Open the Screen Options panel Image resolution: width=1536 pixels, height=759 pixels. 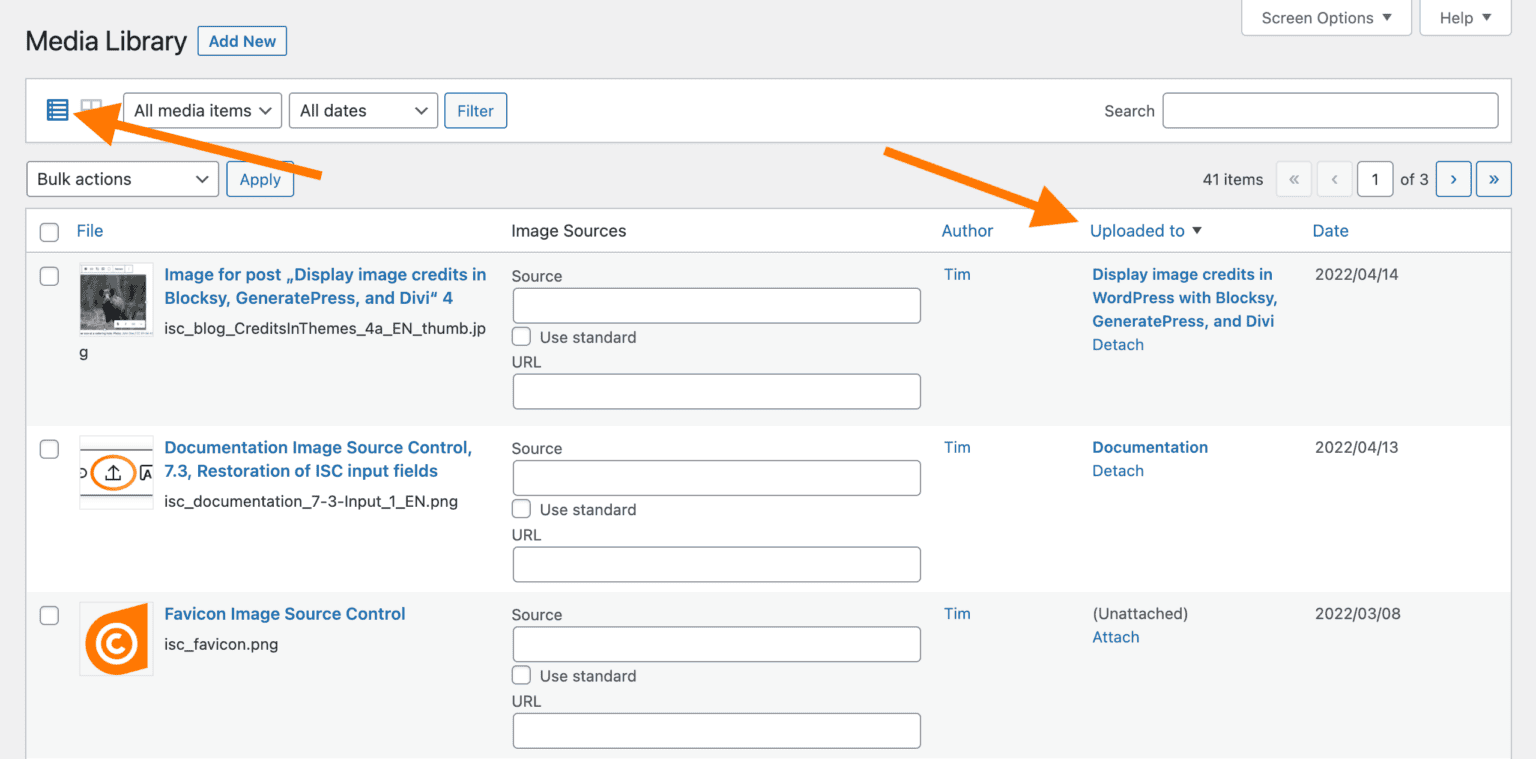point(1326,17)
